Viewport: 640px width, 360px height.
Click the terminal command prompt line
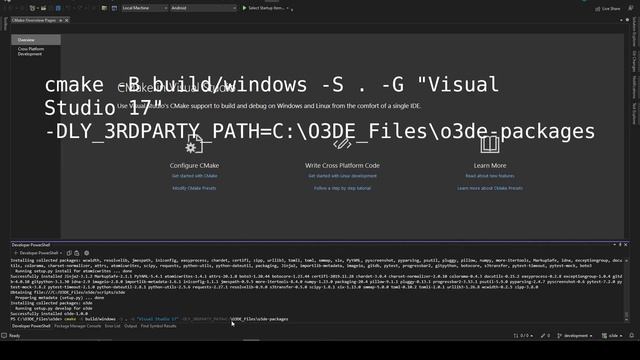tap(149, 319)
